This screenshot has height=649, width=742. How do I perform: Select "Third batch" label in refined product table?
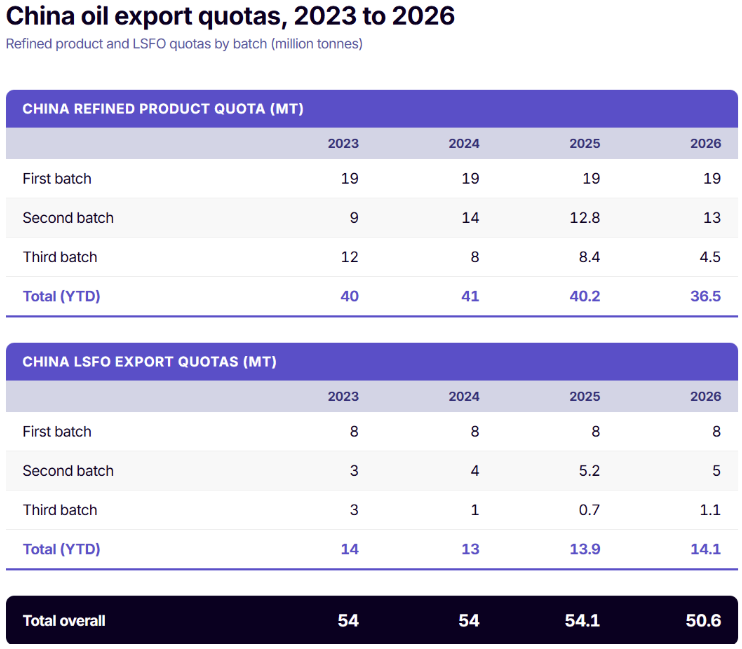[60, 257]
